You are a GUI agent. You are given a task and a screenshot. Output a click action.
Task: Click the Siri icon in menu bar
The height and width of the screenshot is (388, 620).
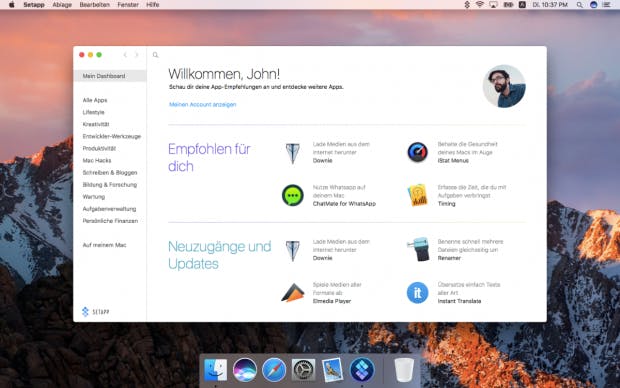coord(594,5)
